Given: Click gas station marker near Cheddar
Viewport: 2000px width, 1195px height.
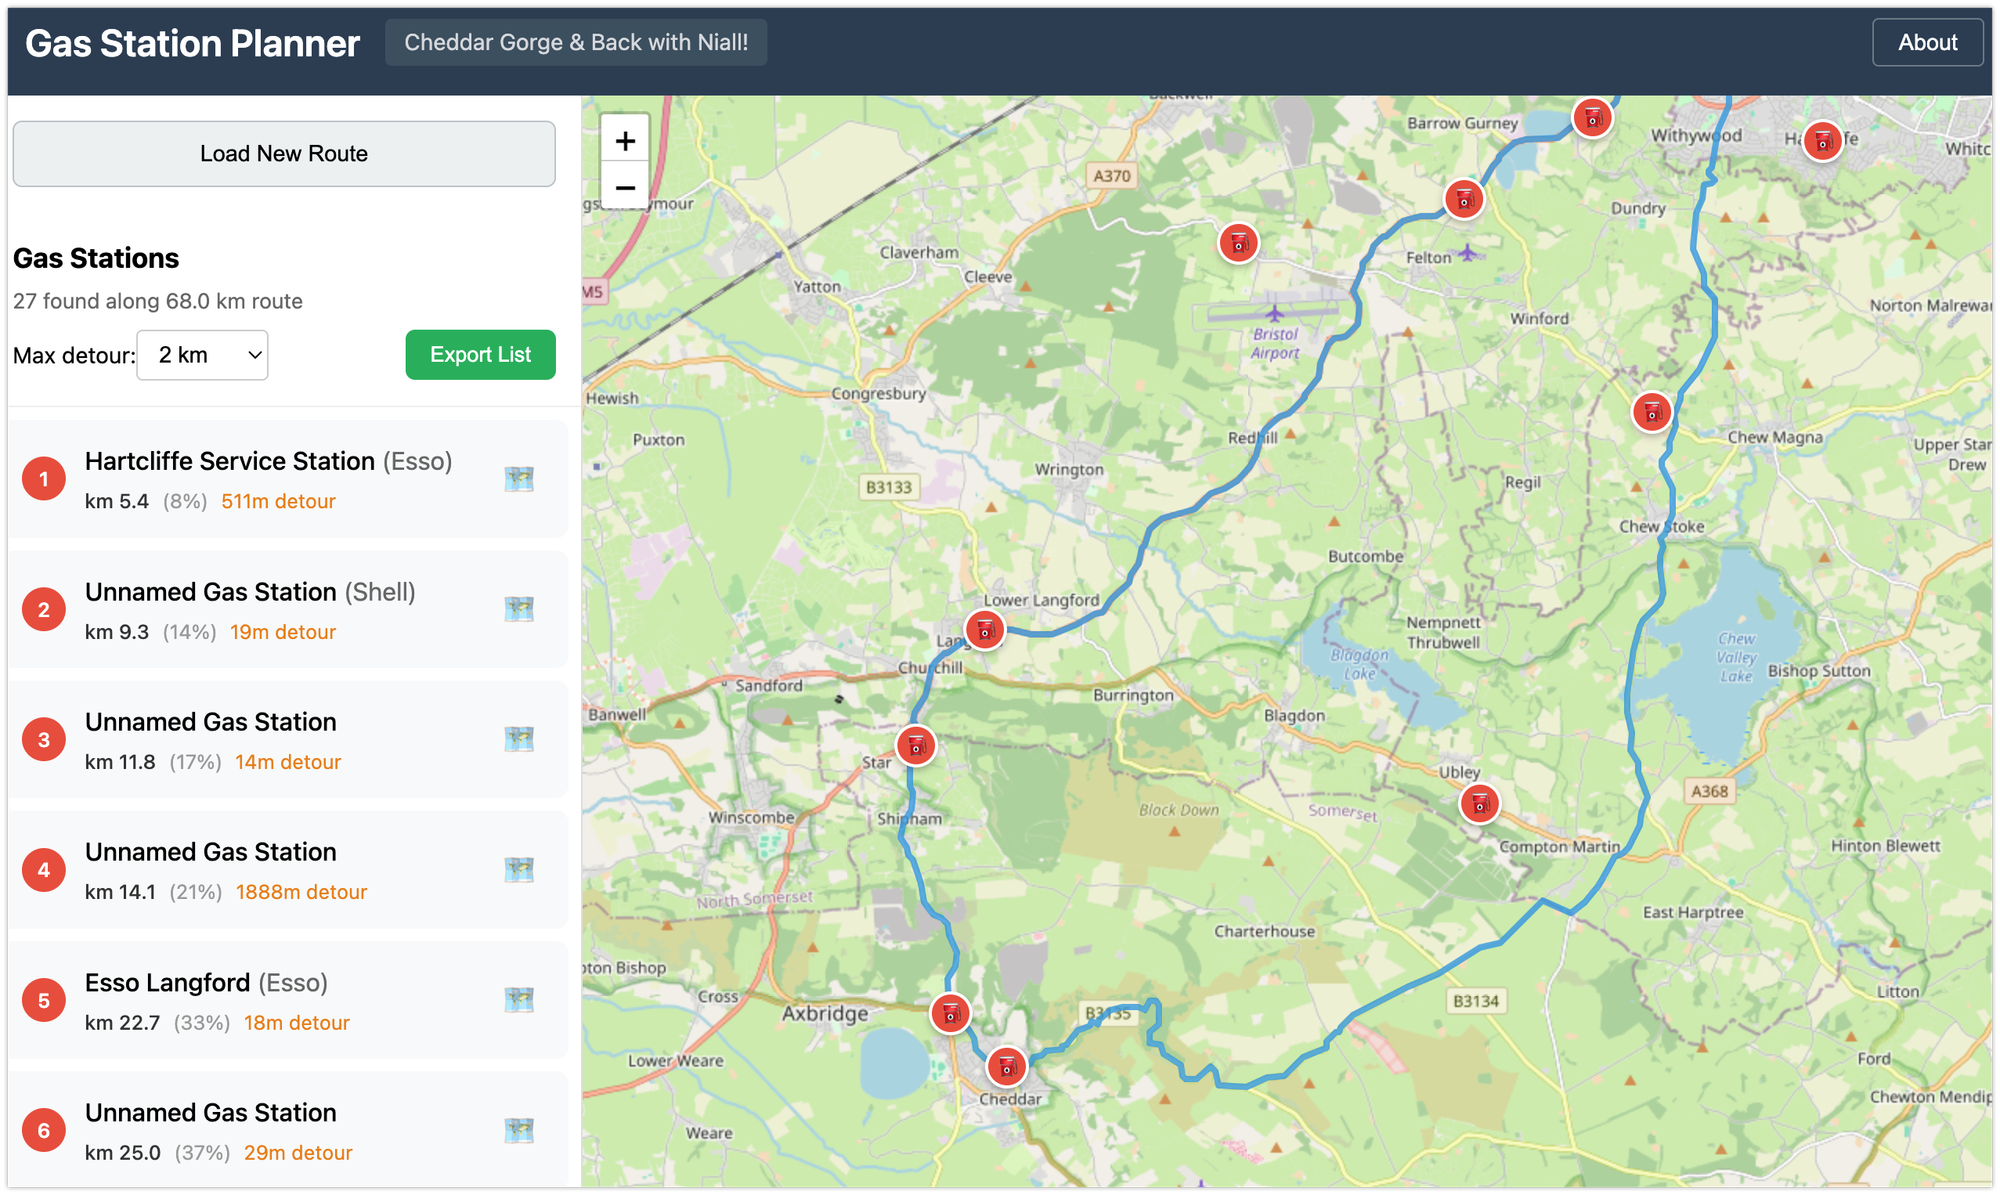Looking at the screenshot, I should [x=1006, y=1067].
